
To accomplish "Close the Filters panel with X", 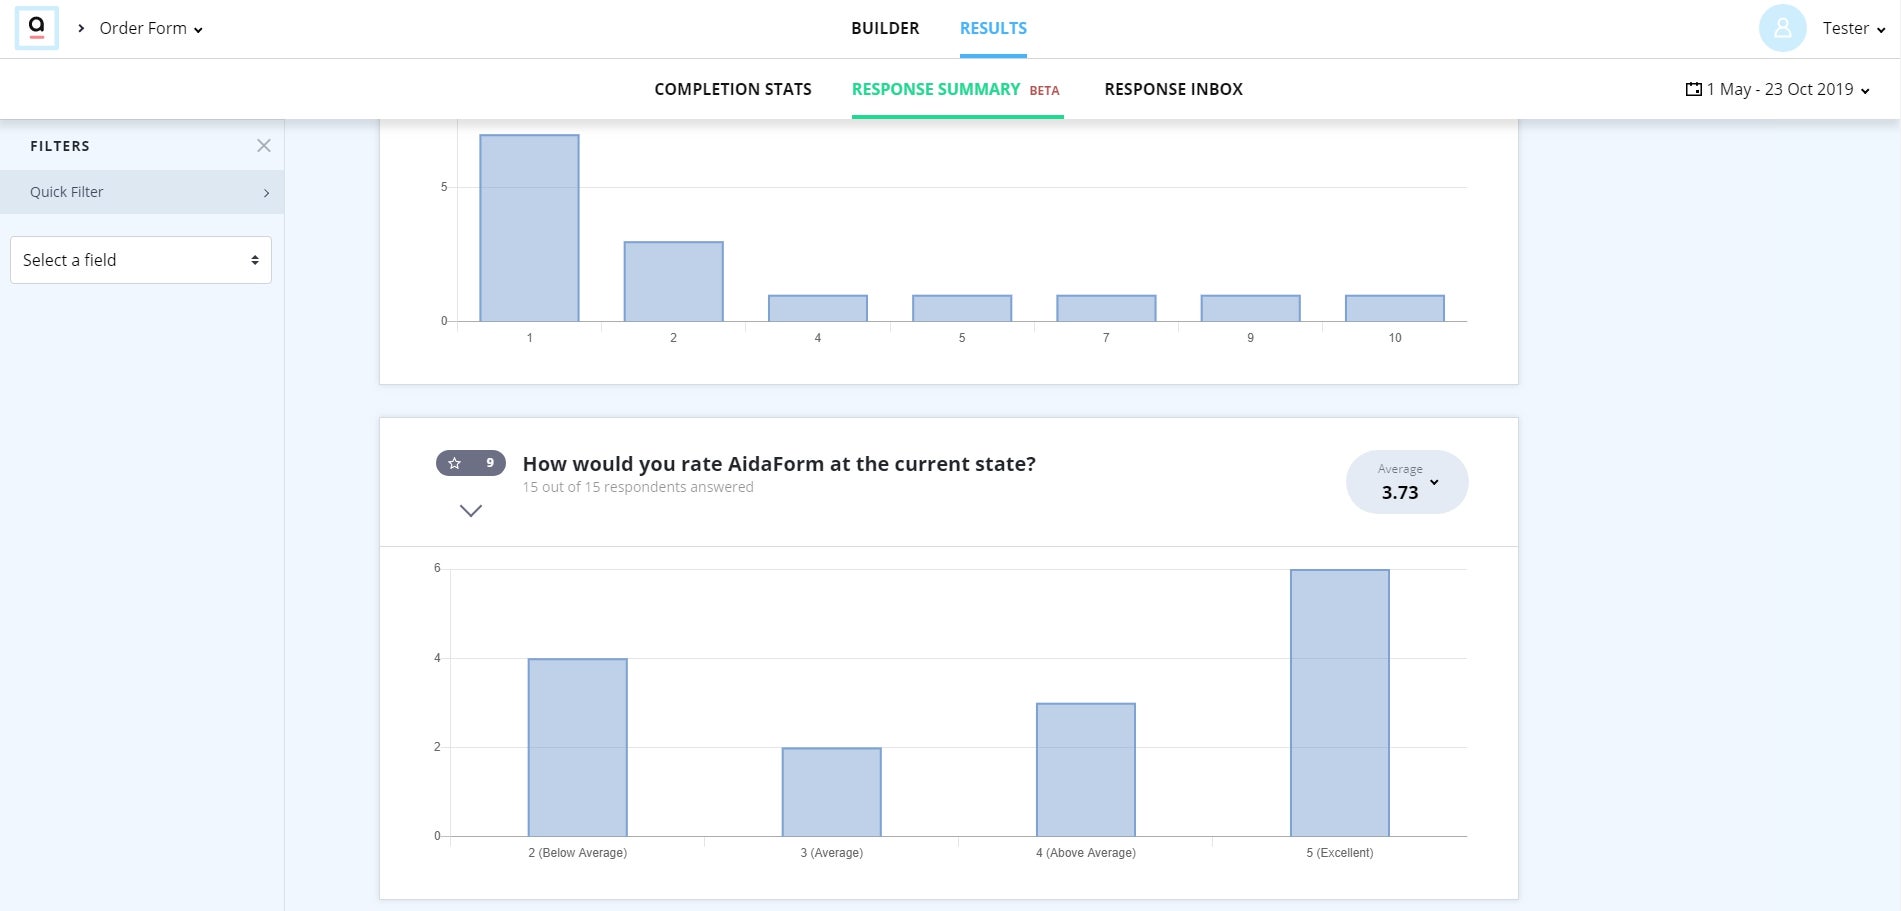I will click(x=264, y=146).
